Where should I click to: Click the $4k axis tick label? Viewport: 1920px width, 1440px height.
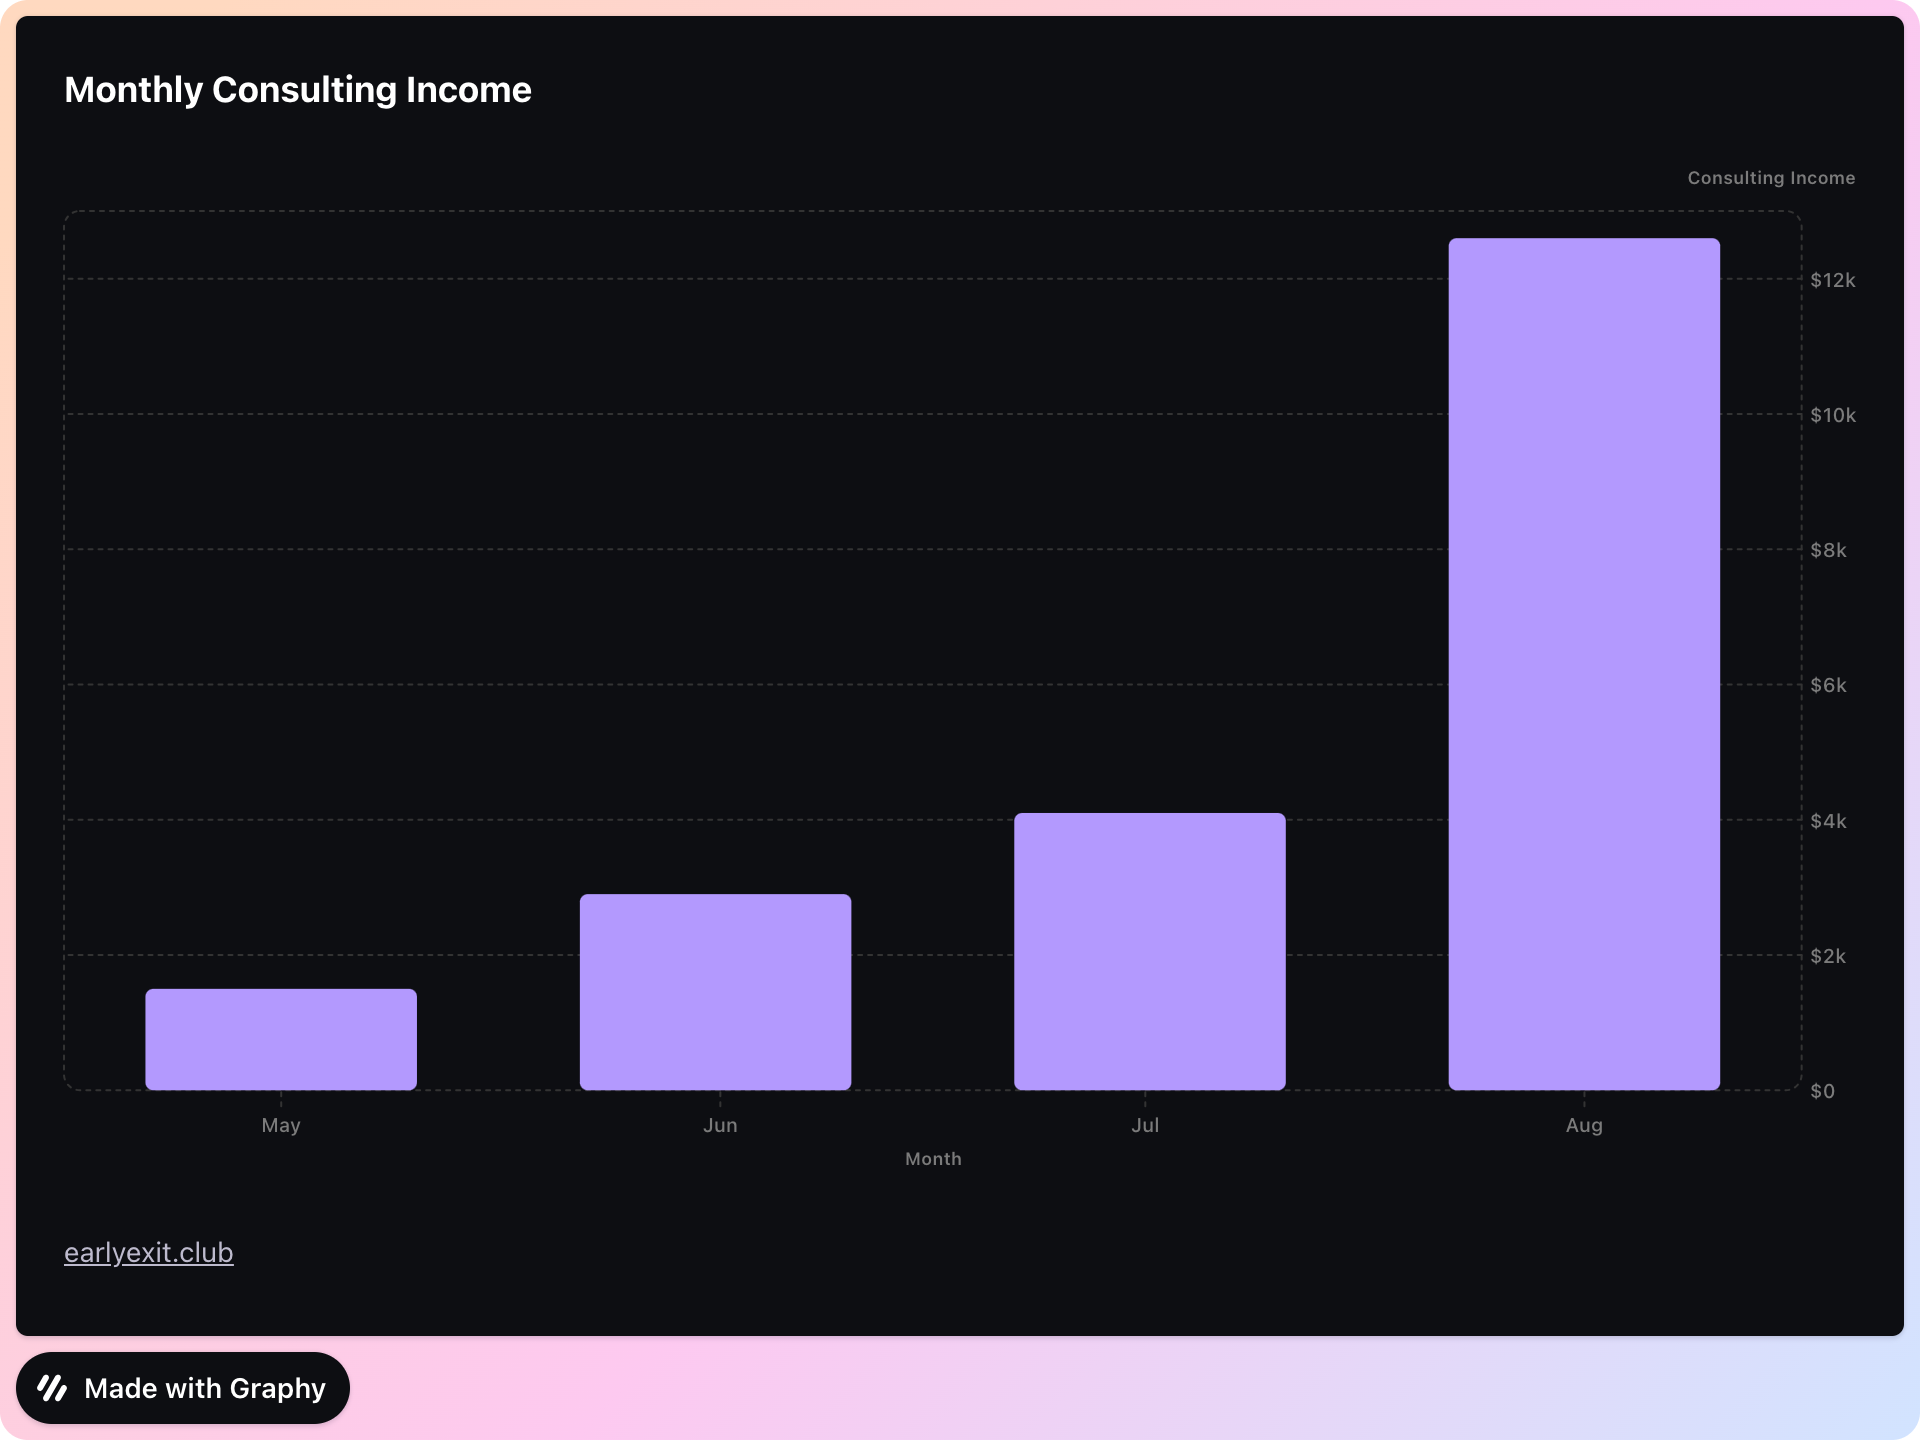click(1828, 821)
